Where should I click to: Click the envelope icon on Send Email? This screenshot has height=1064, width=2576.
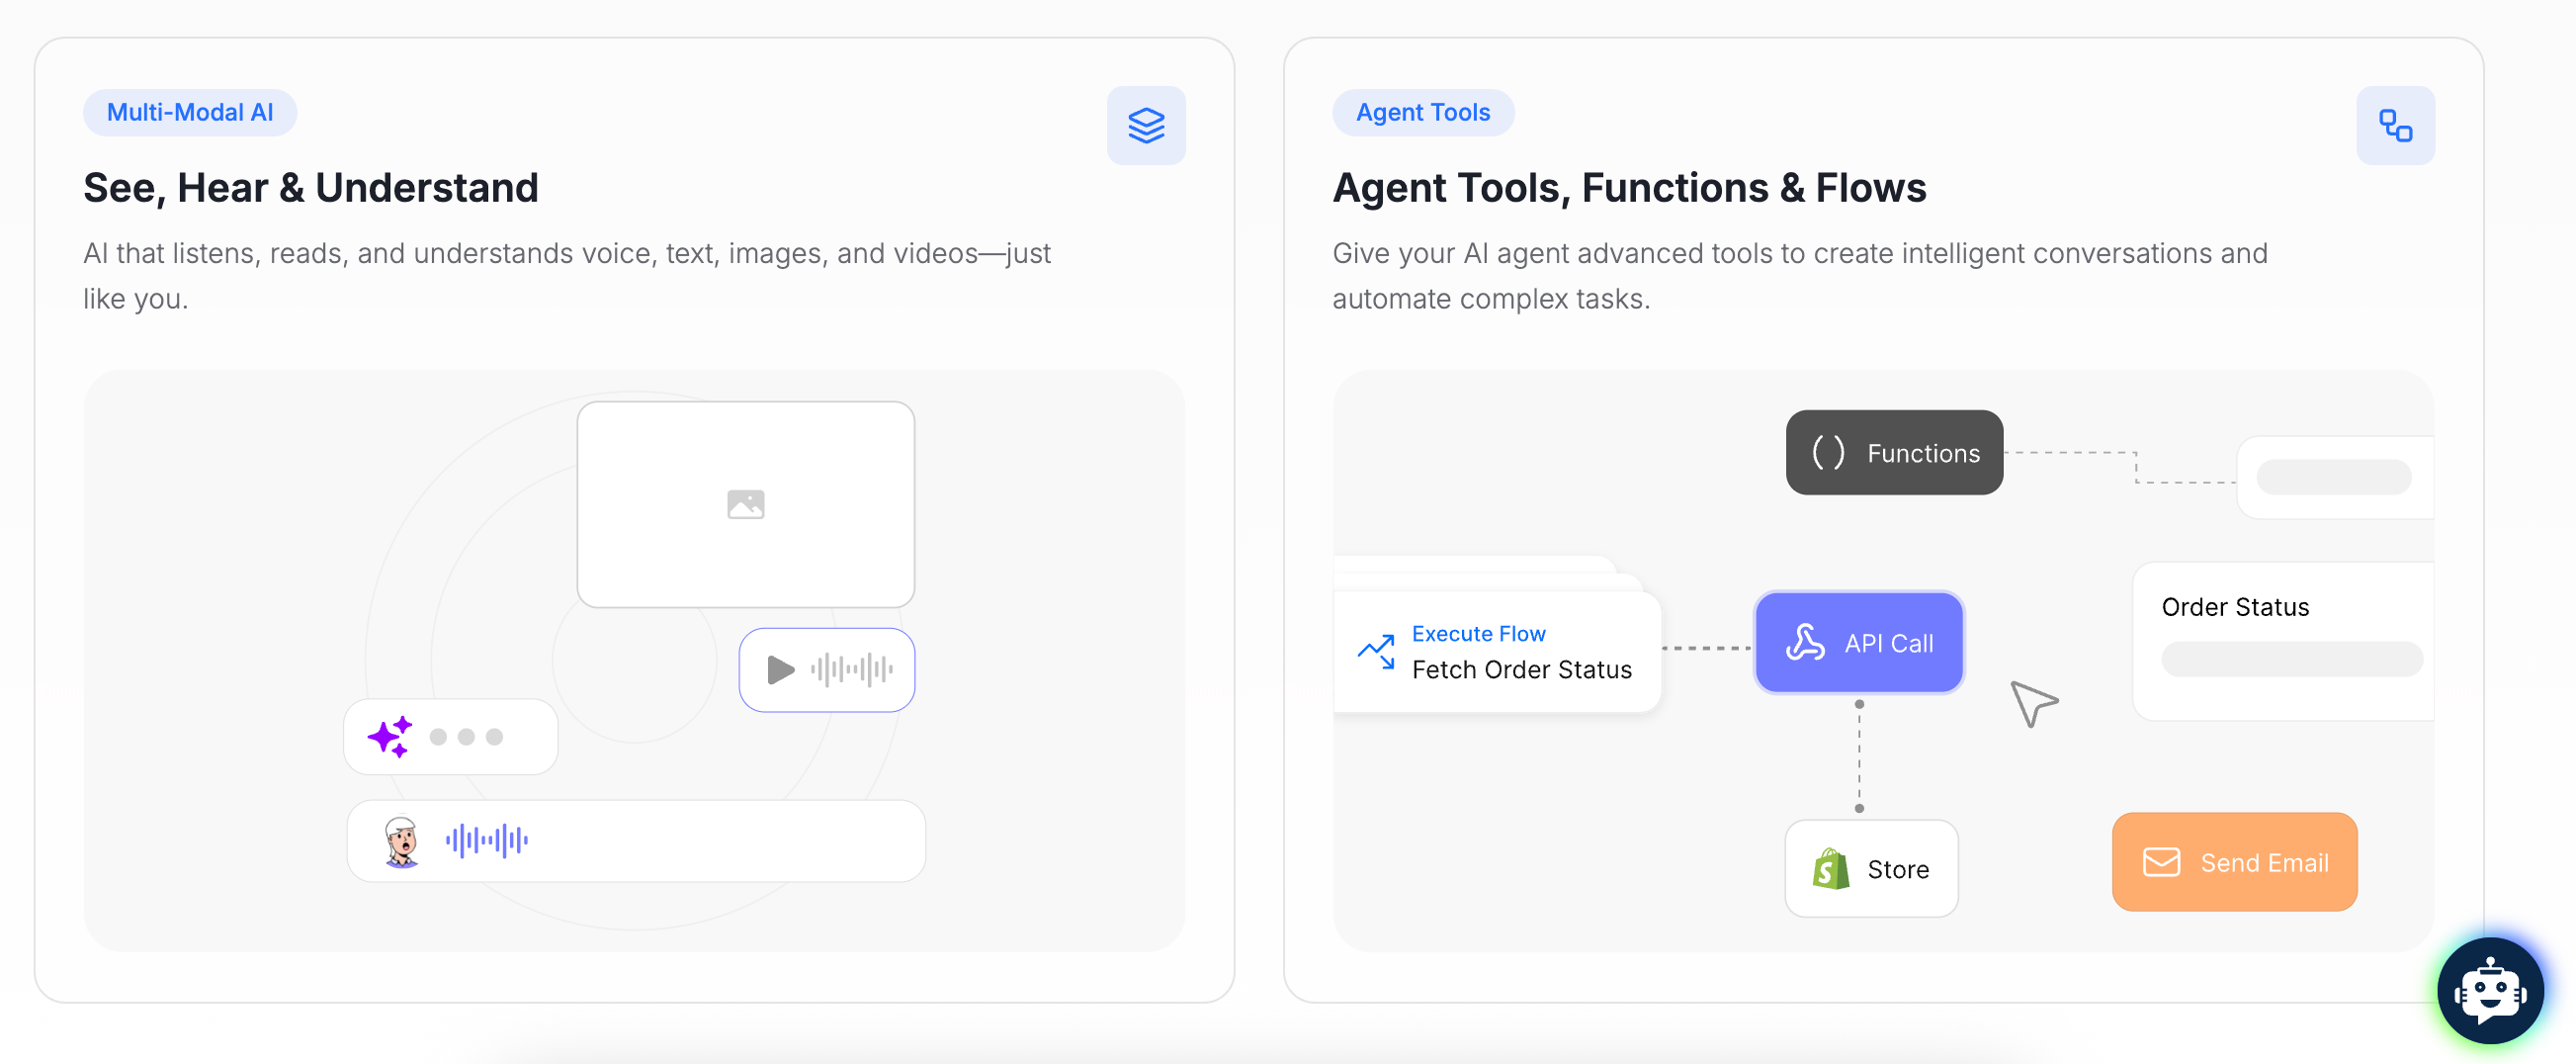coord(2160,862)
